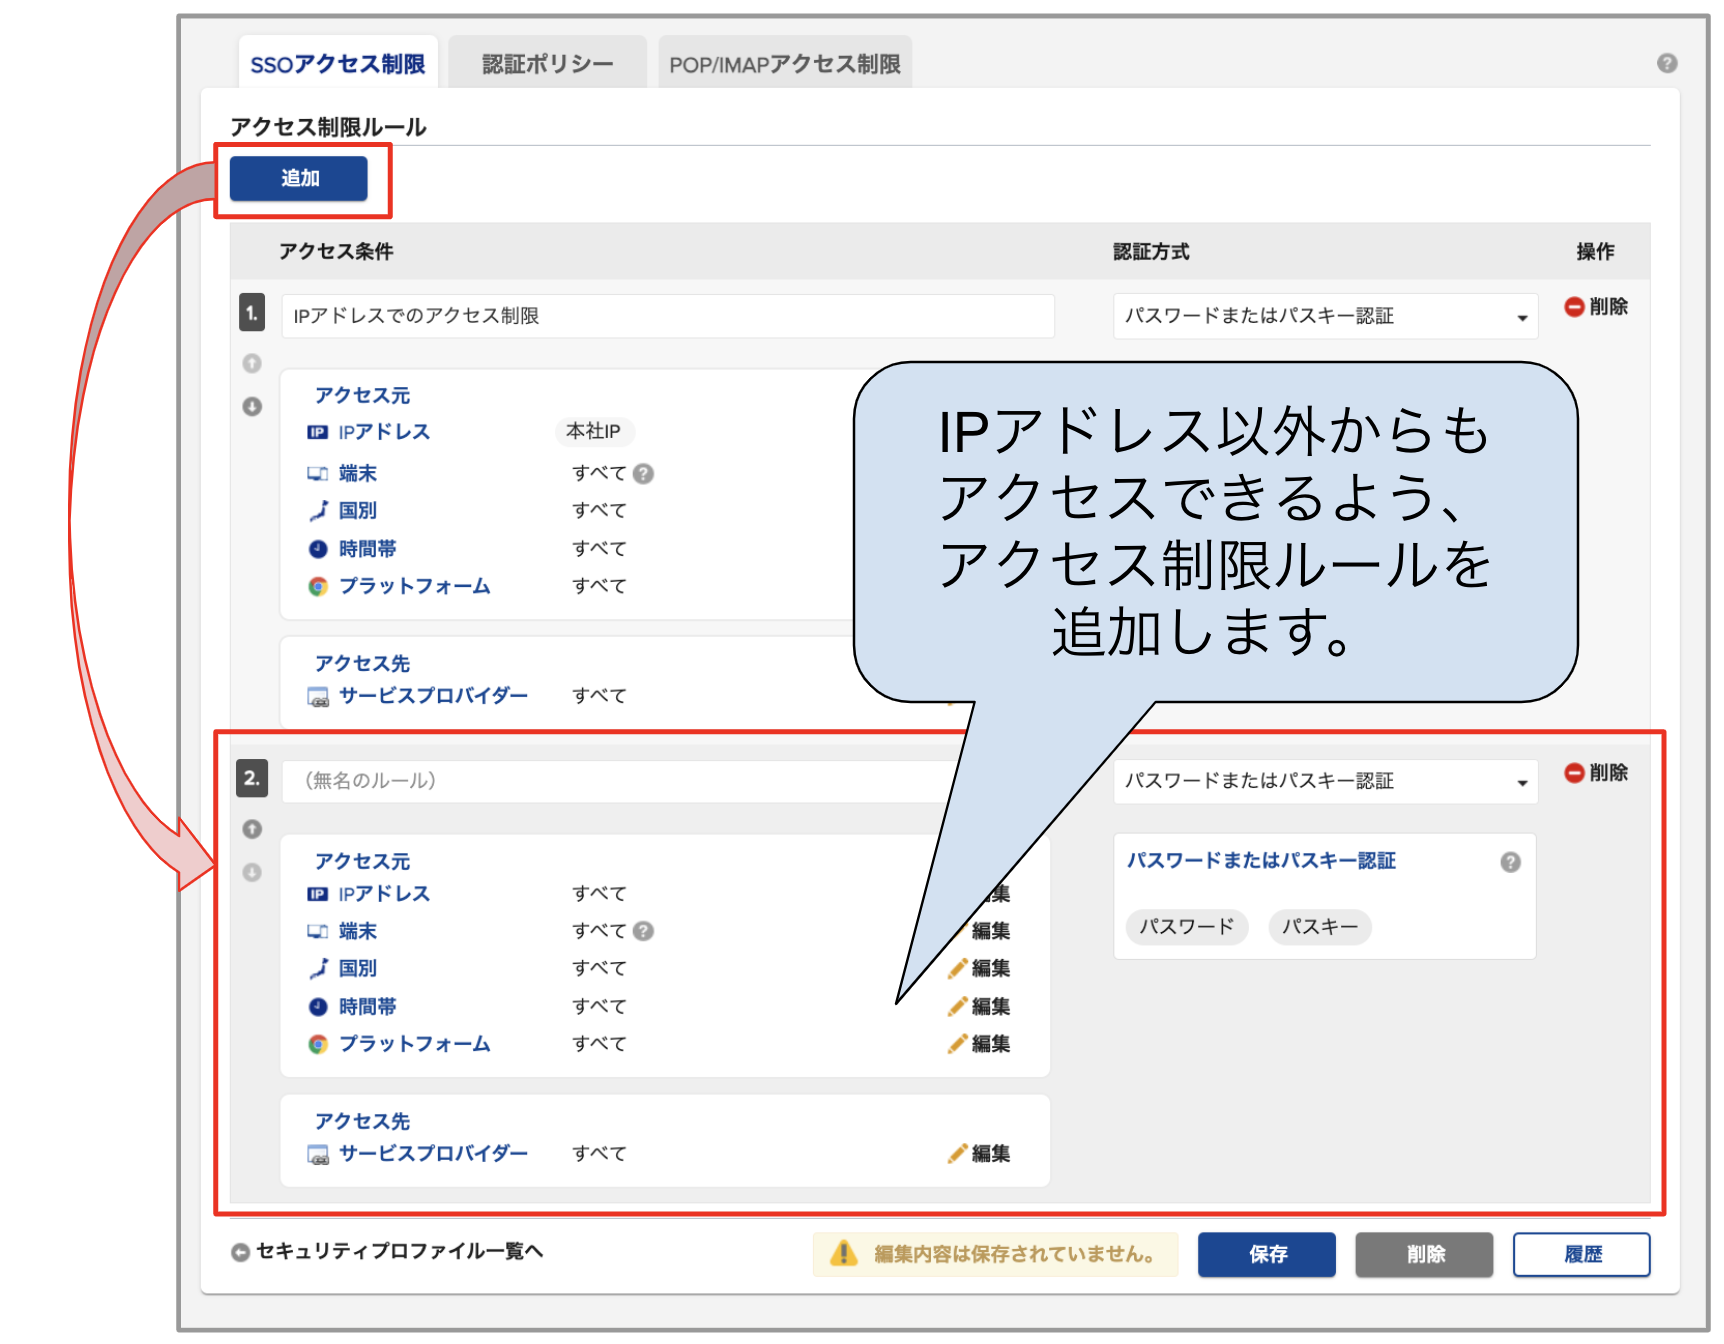Click the 追加 button to add rule
The width and height of the screenshot is (1724, 1344).
pyautogui.click(x=299, y=178)
